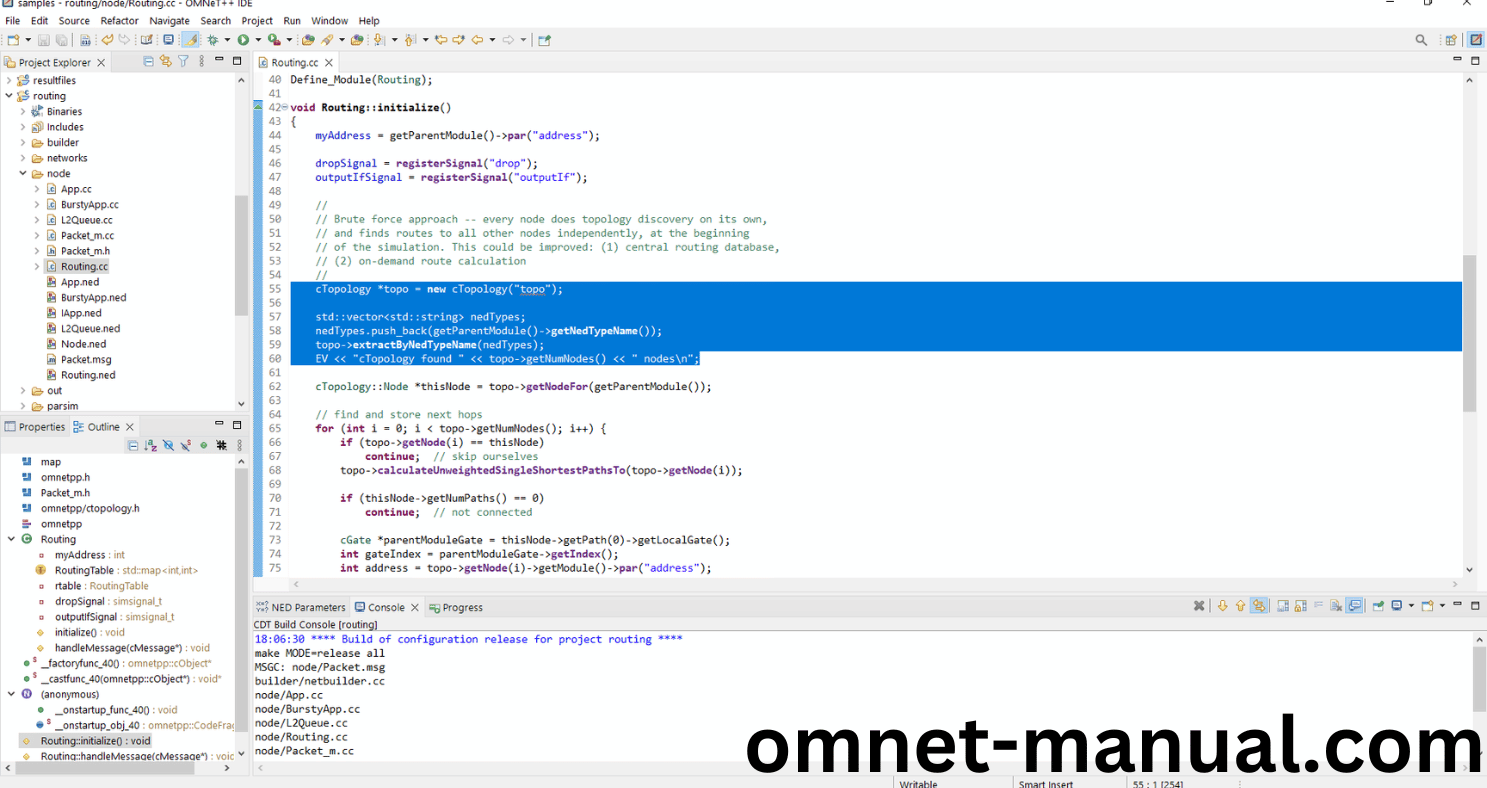Screen dimensions: 1487x788
Task: Close the Routing.cc editor tab
Action: click(x=331, y=62)
